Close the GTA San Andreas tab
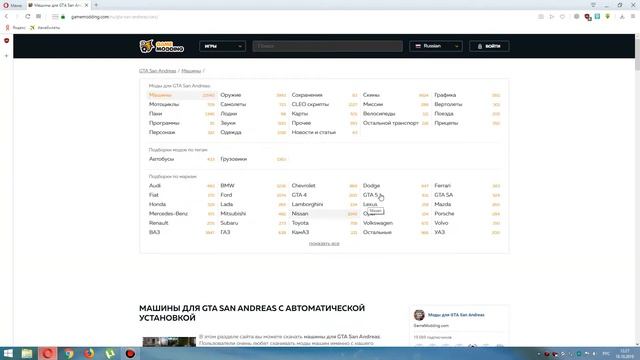 (x=86, y=5)
